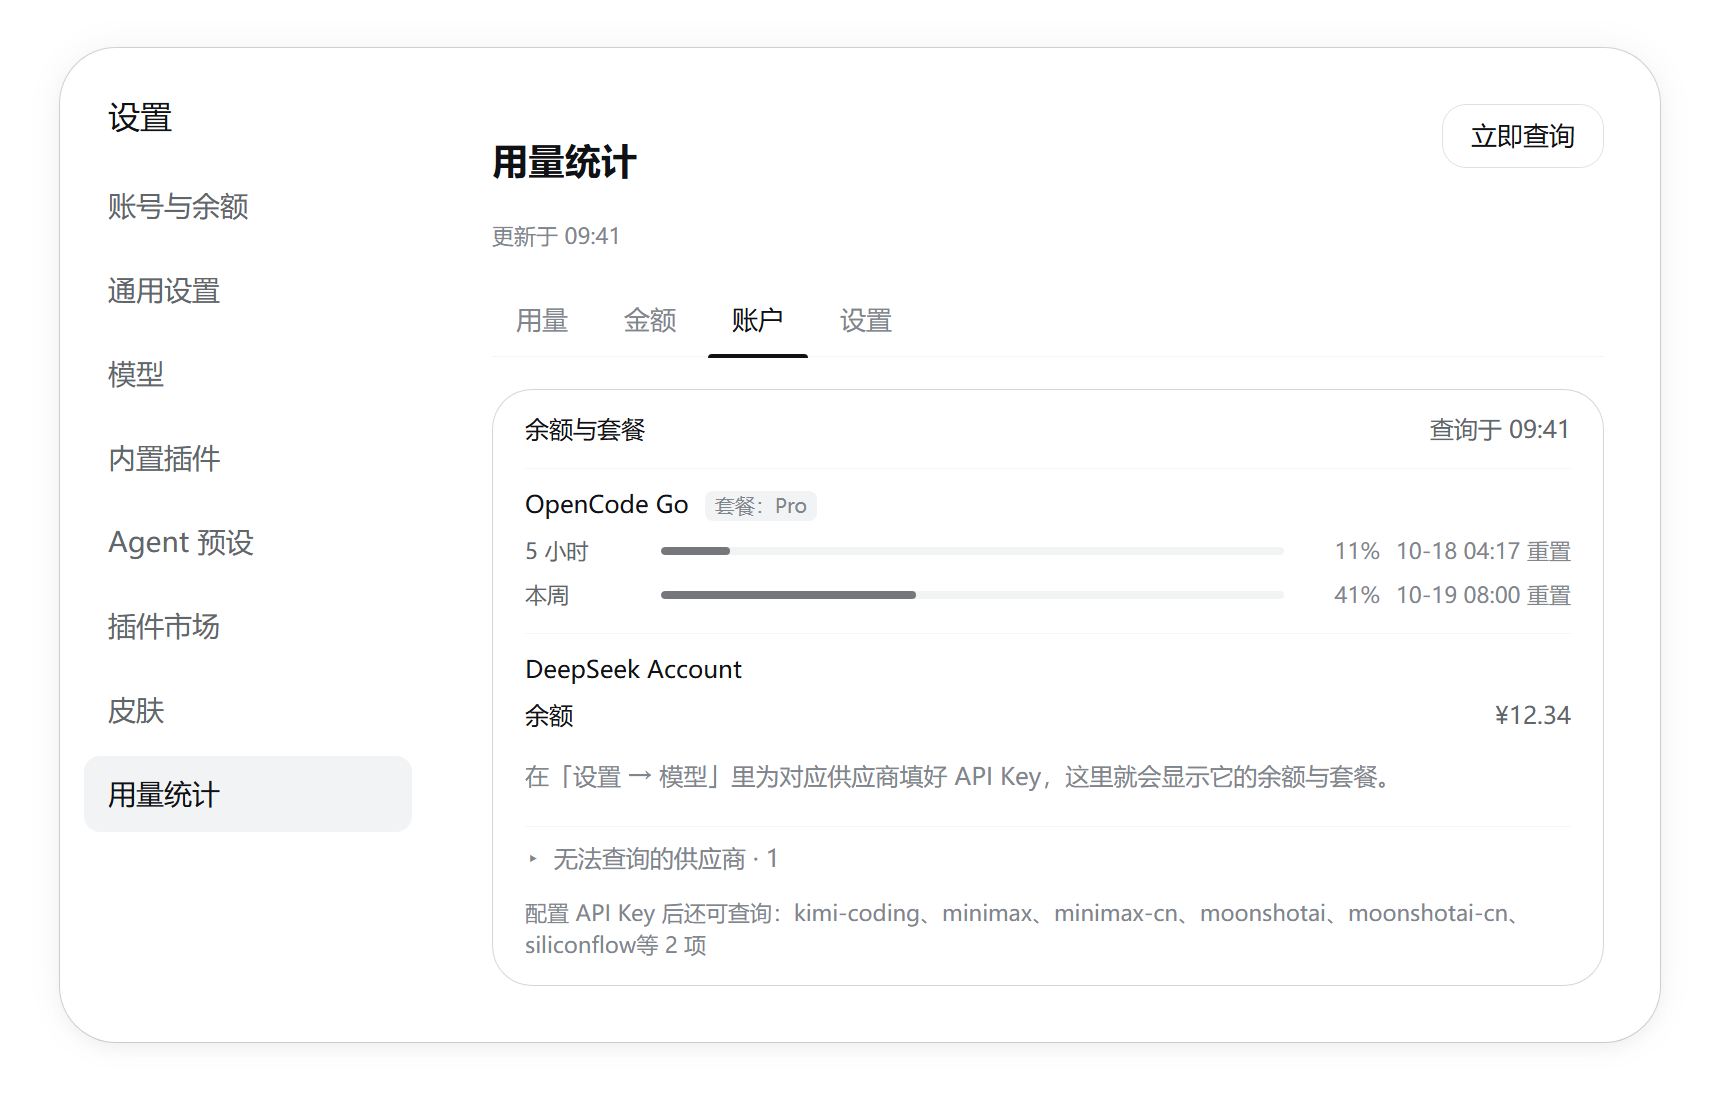The height and width of the screenshot is (1096, 1720).
Task: Click the 配置 API Key 后还可查询 note
Action: click(x=1024, y=929)
